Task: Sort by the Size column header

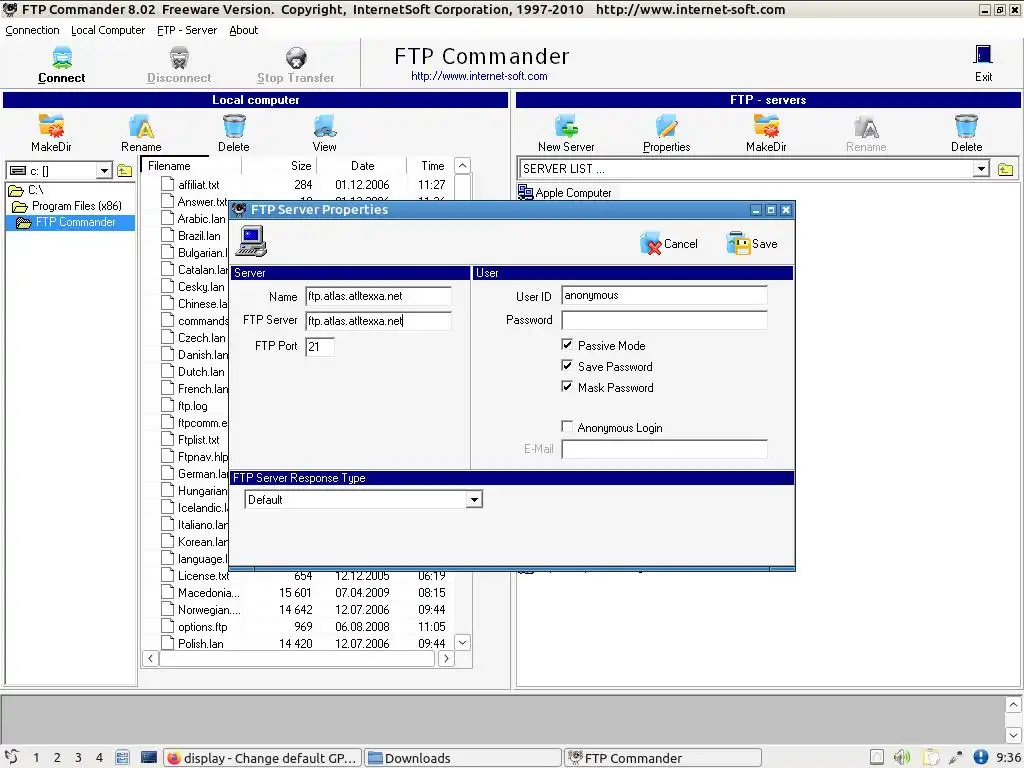Action: (x=280, y=166)
